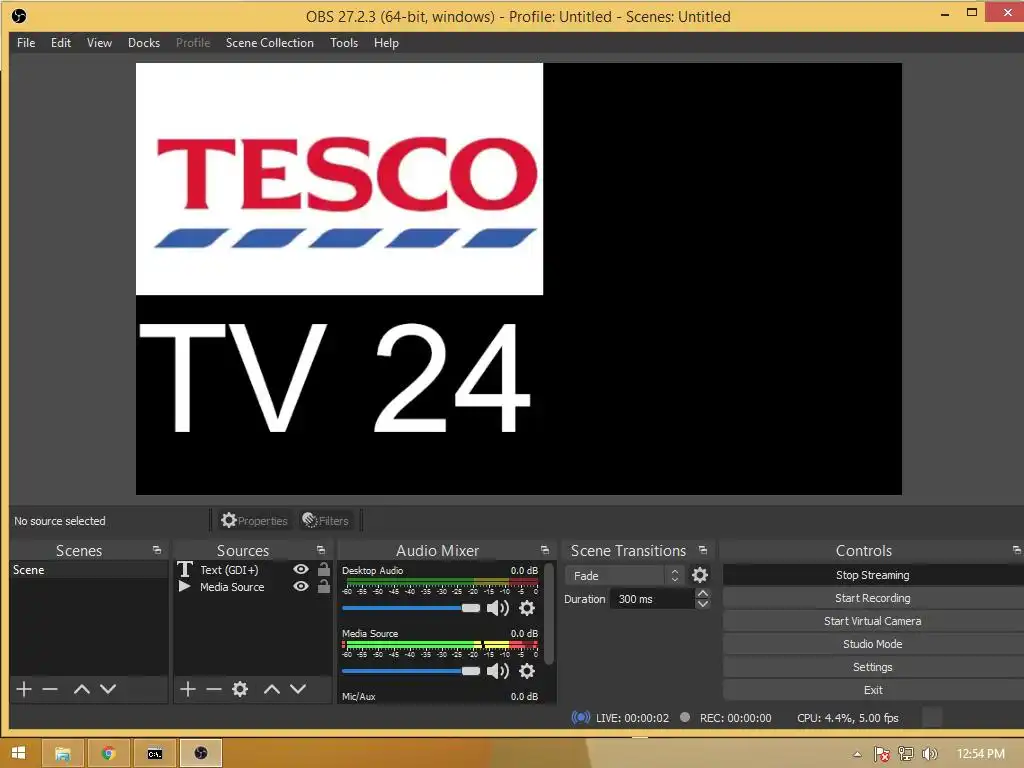The image size is (1024, 768).
Task: Click OBS icon in taskbar
Action: [201, 753]
